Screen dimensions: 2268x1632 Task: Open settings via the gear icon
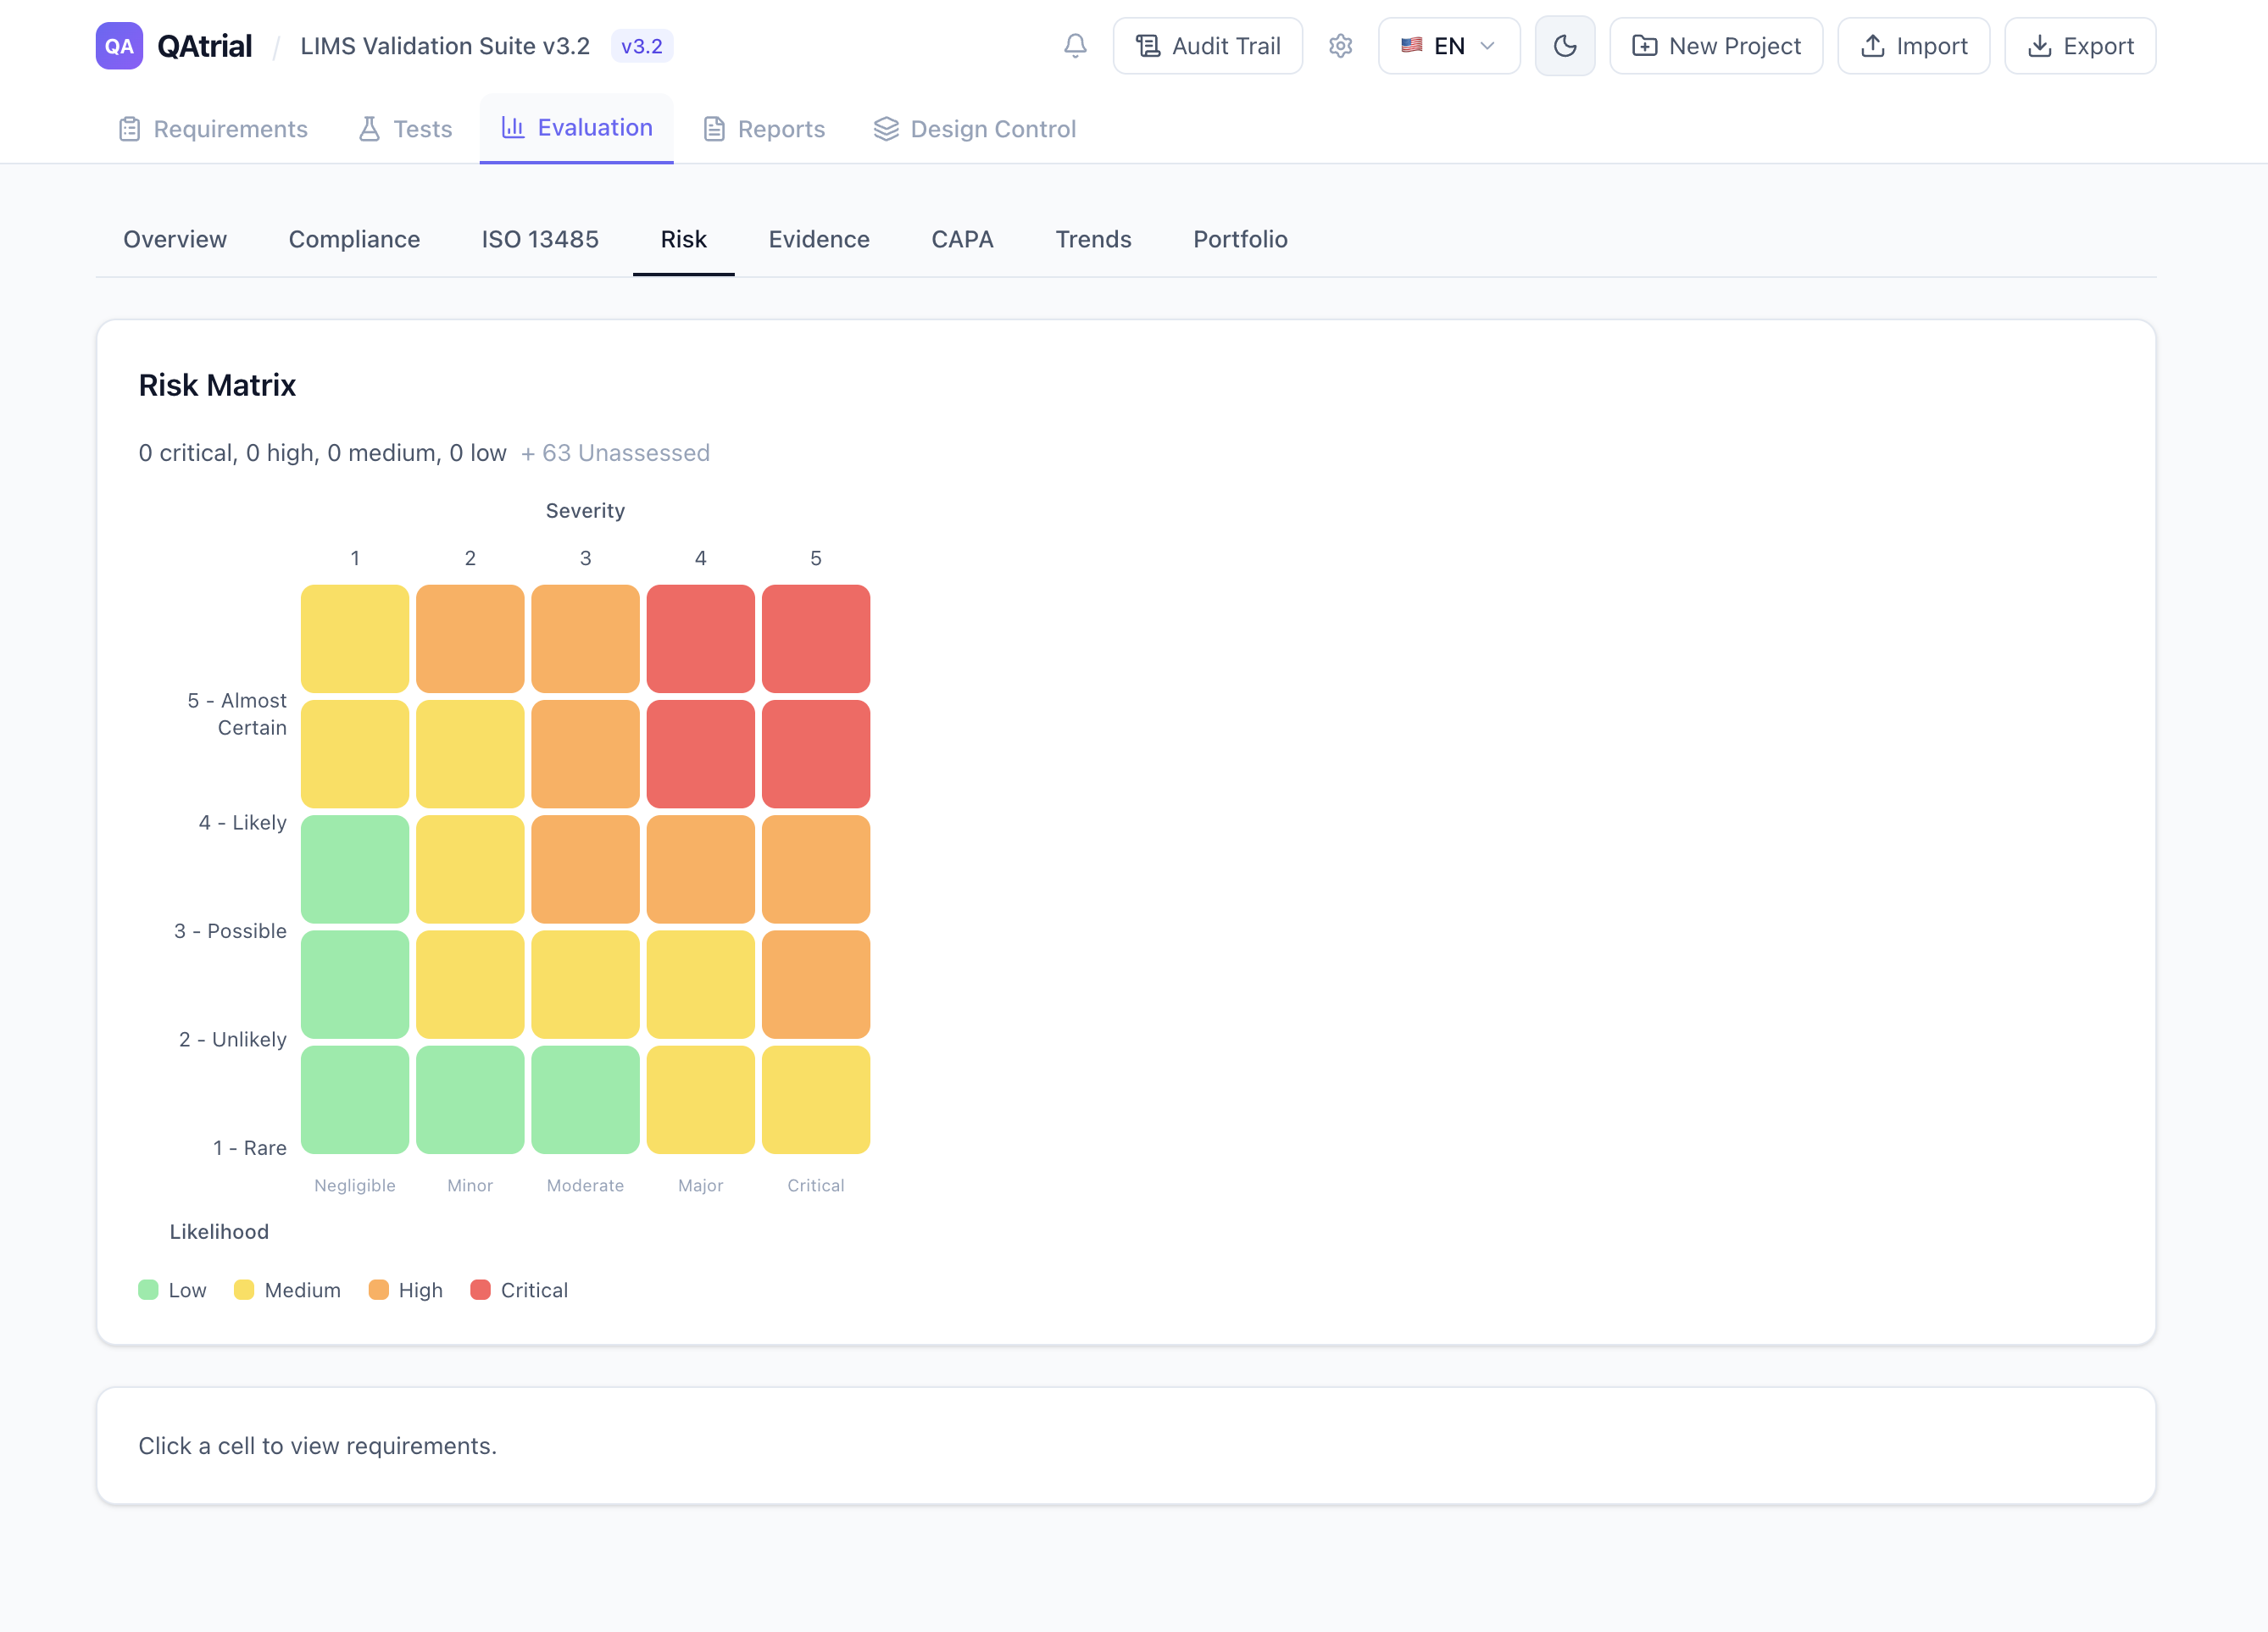(1340, 46)
